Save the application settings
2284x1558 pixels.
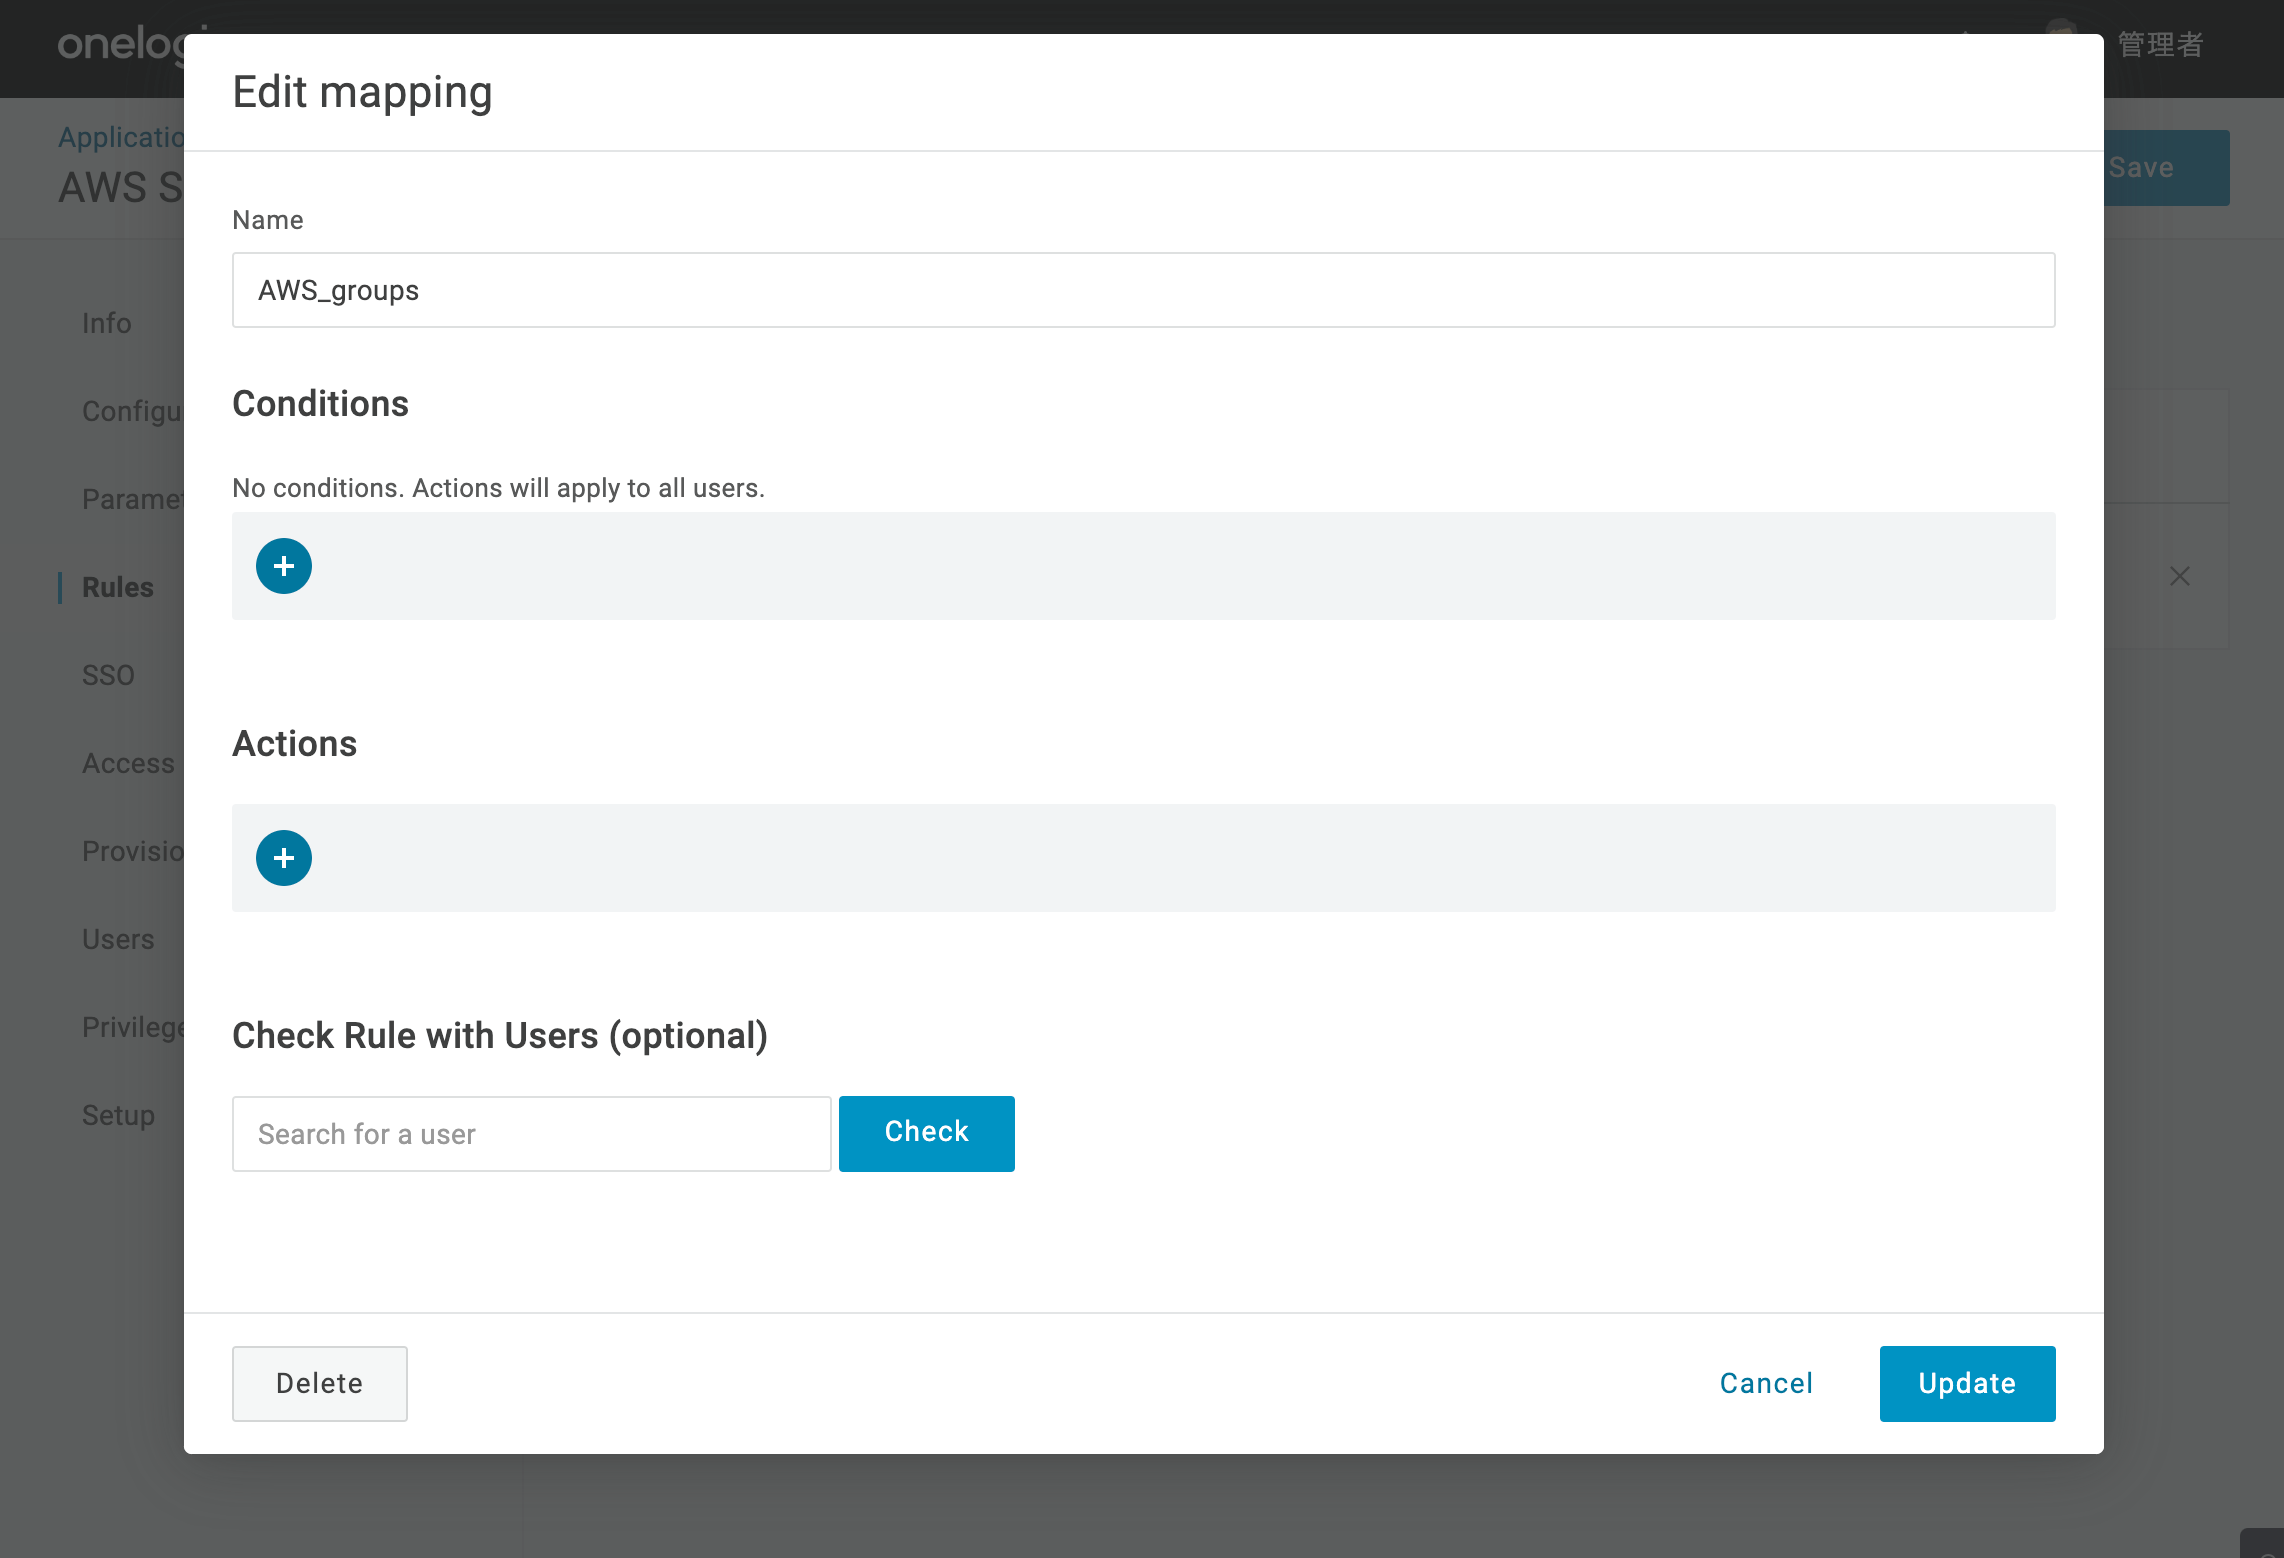tap(2166, 168)
